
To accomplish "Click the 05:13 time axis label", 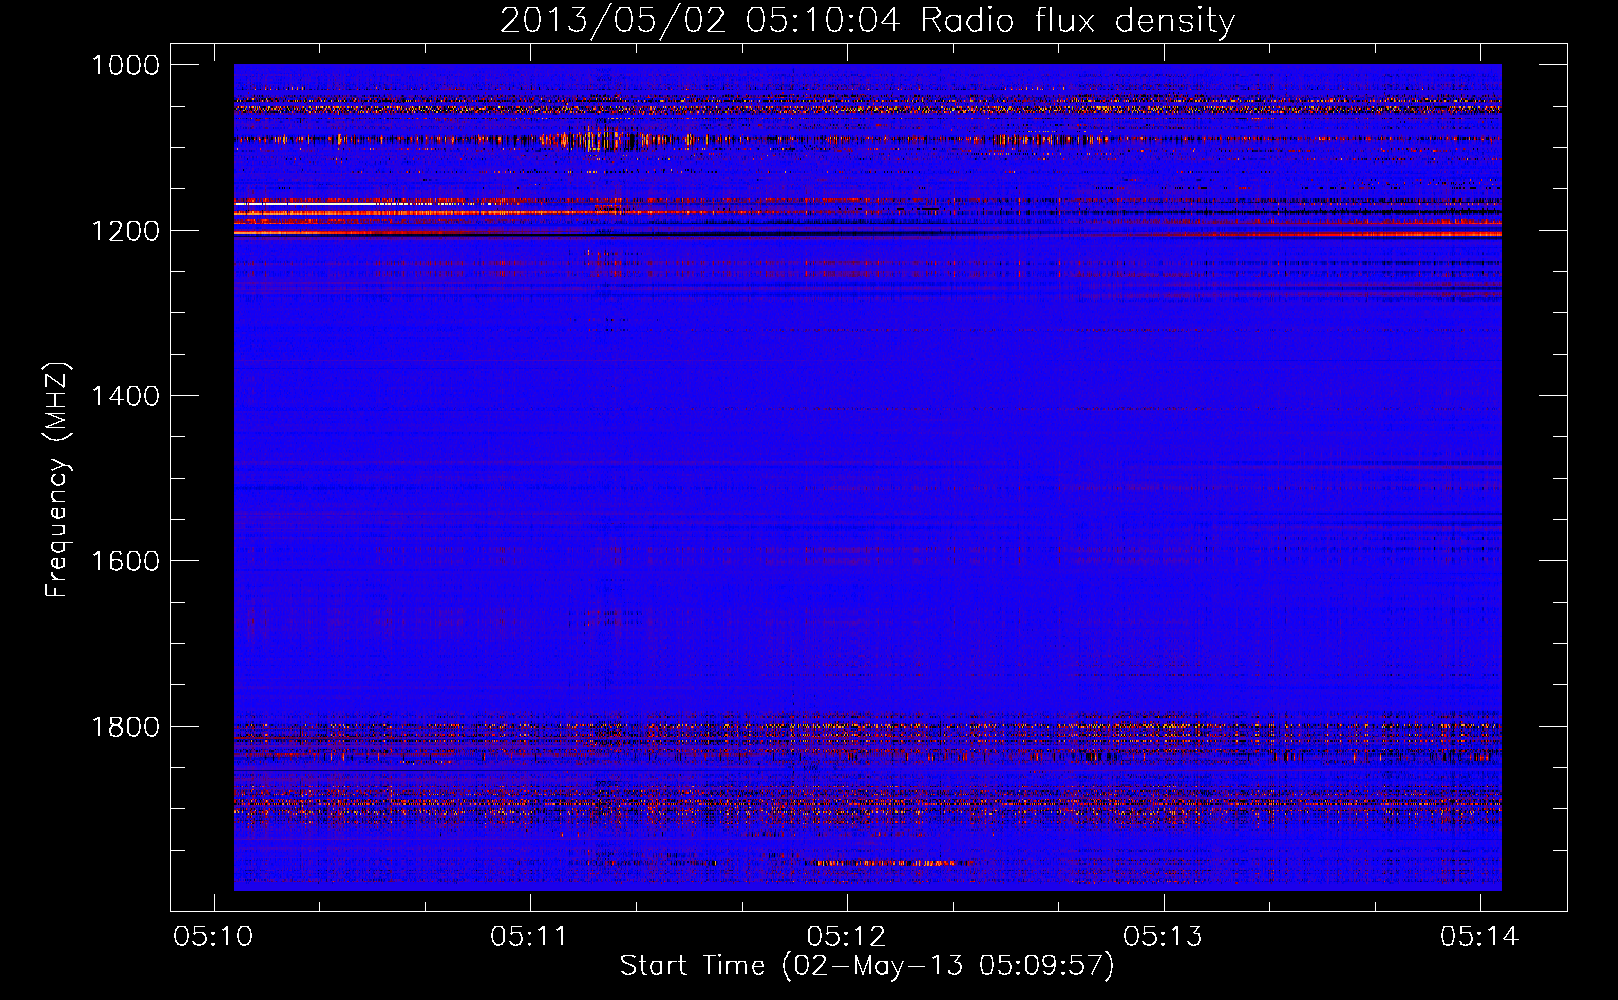I will [1163, 937].
